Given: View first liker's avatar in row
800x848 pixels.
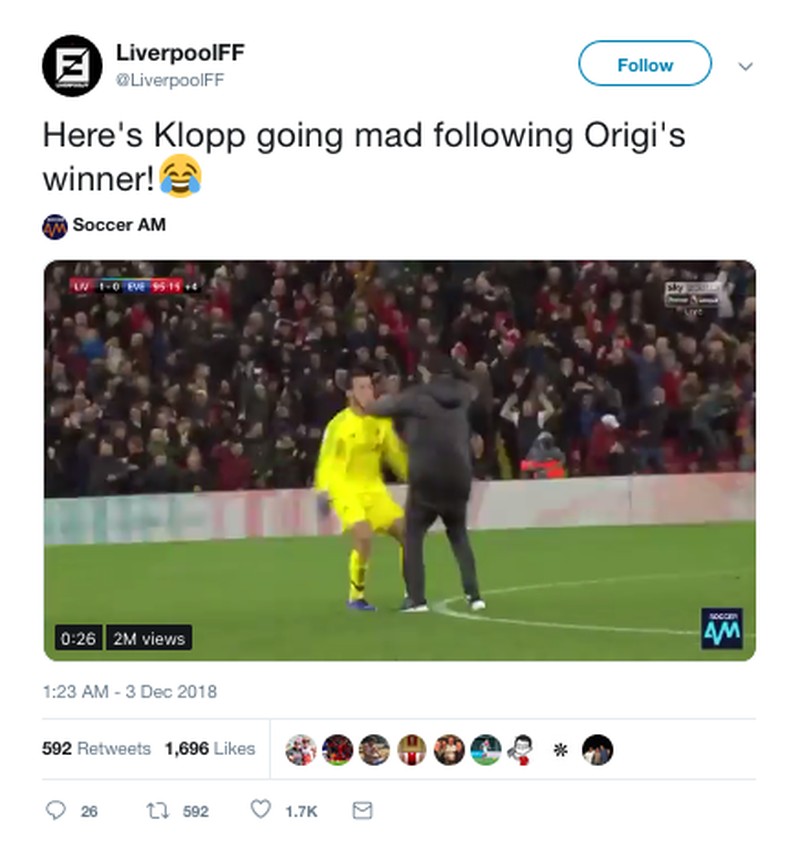Looking at the screenshot, I should tap(301, 750).
